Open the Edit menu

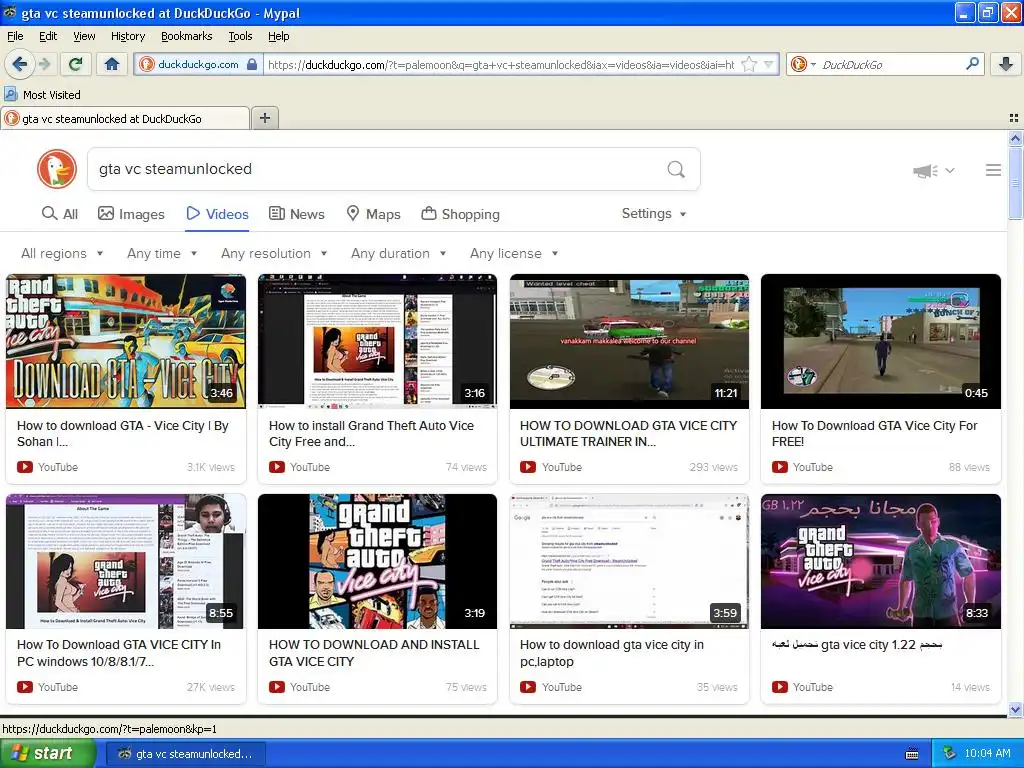click(48, 36)
